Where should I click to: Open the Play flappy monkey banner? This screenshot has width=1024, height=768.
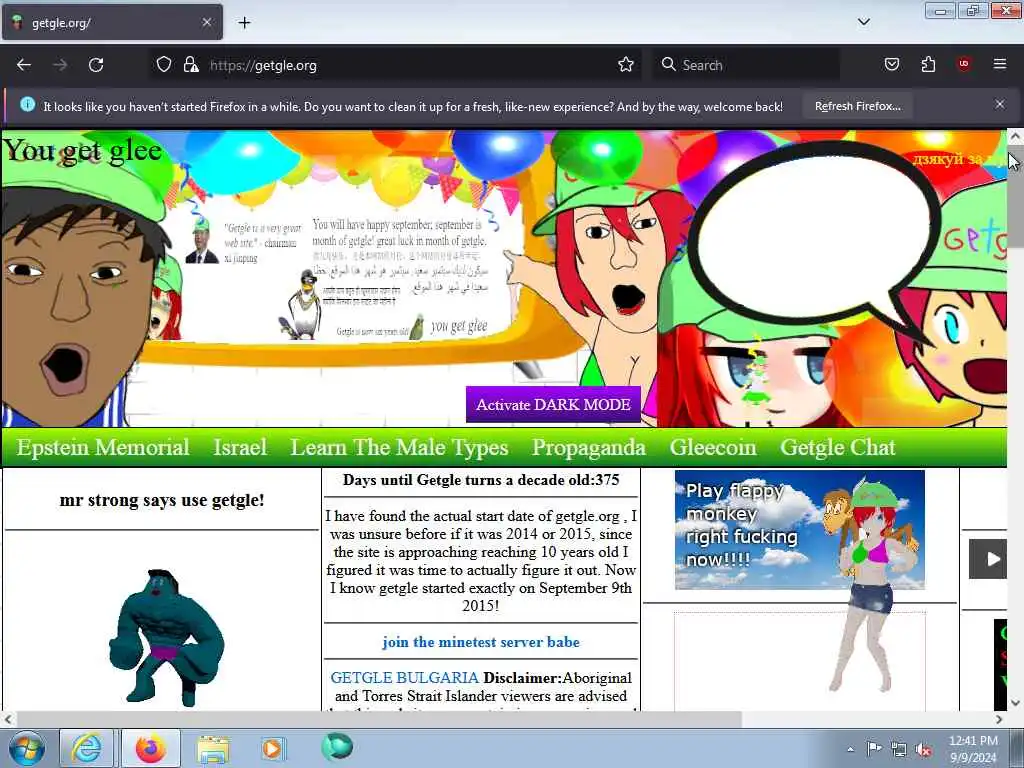coord(799,530)
